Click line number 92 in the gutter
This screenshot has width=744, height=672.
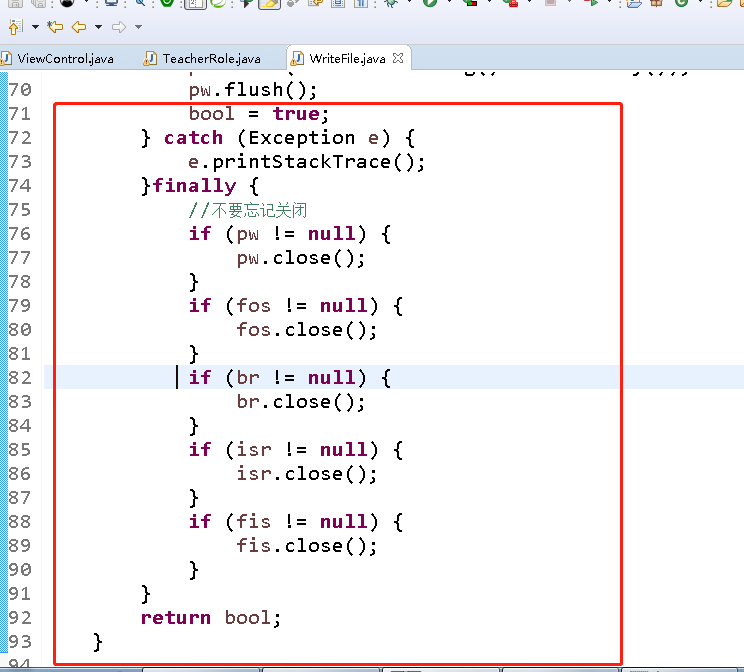tap(20, 618)
